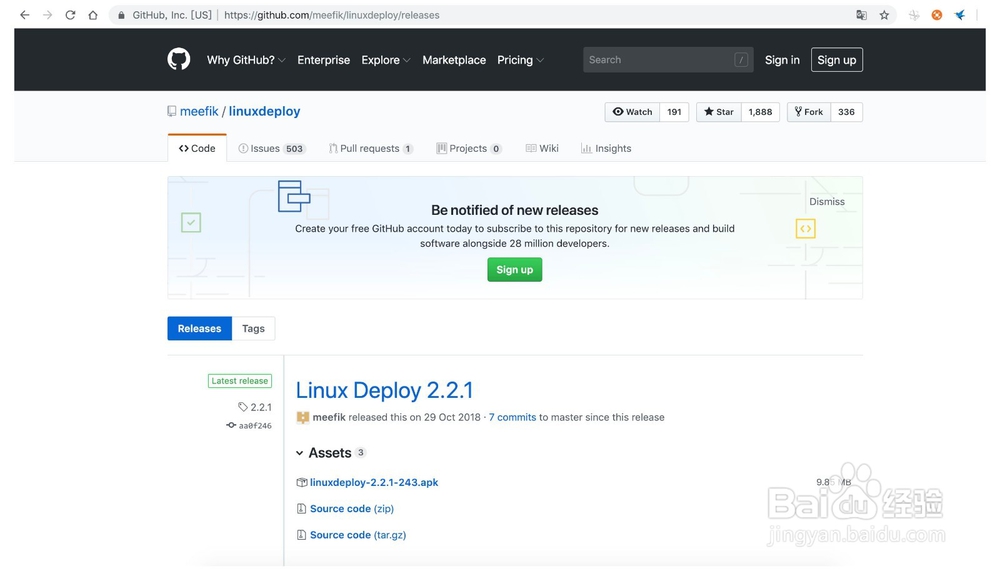
Task: Switch to the Code tab
Action: pos(197,148)
